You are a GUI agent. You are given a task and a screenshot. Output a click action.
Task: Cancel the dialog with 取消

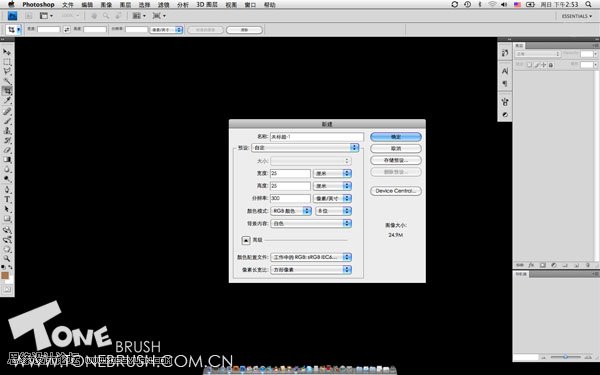coord(396,148)
